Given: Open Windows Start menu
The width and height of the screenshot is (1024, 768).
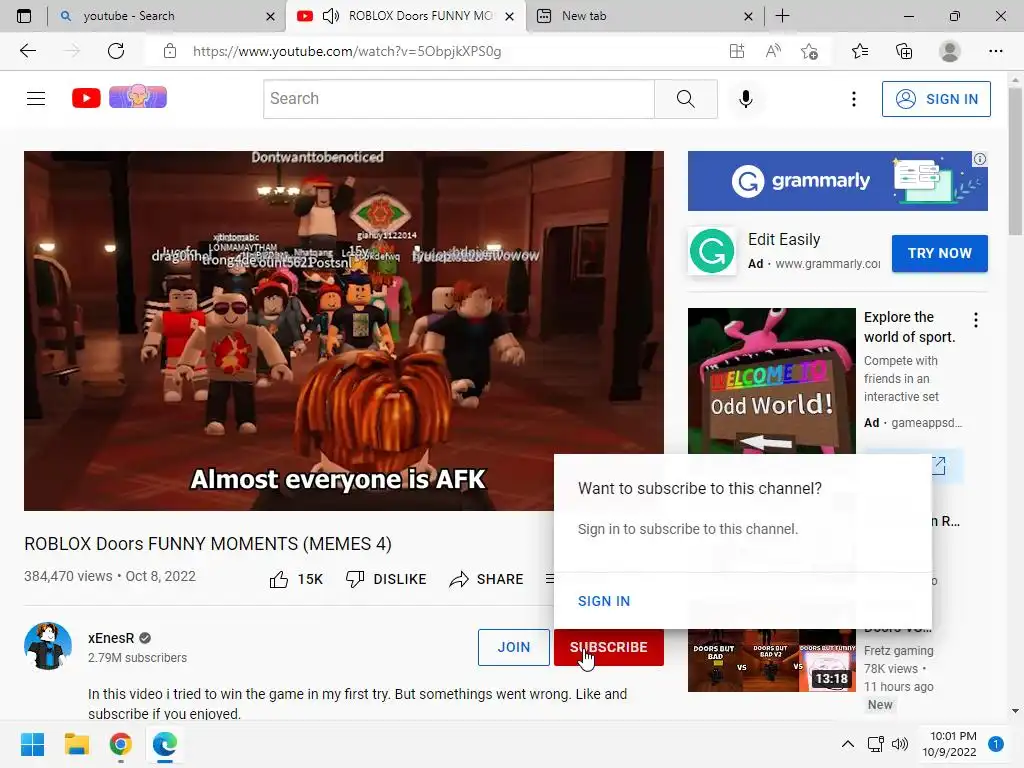Looking at the screenshot, I should (33, 744).
